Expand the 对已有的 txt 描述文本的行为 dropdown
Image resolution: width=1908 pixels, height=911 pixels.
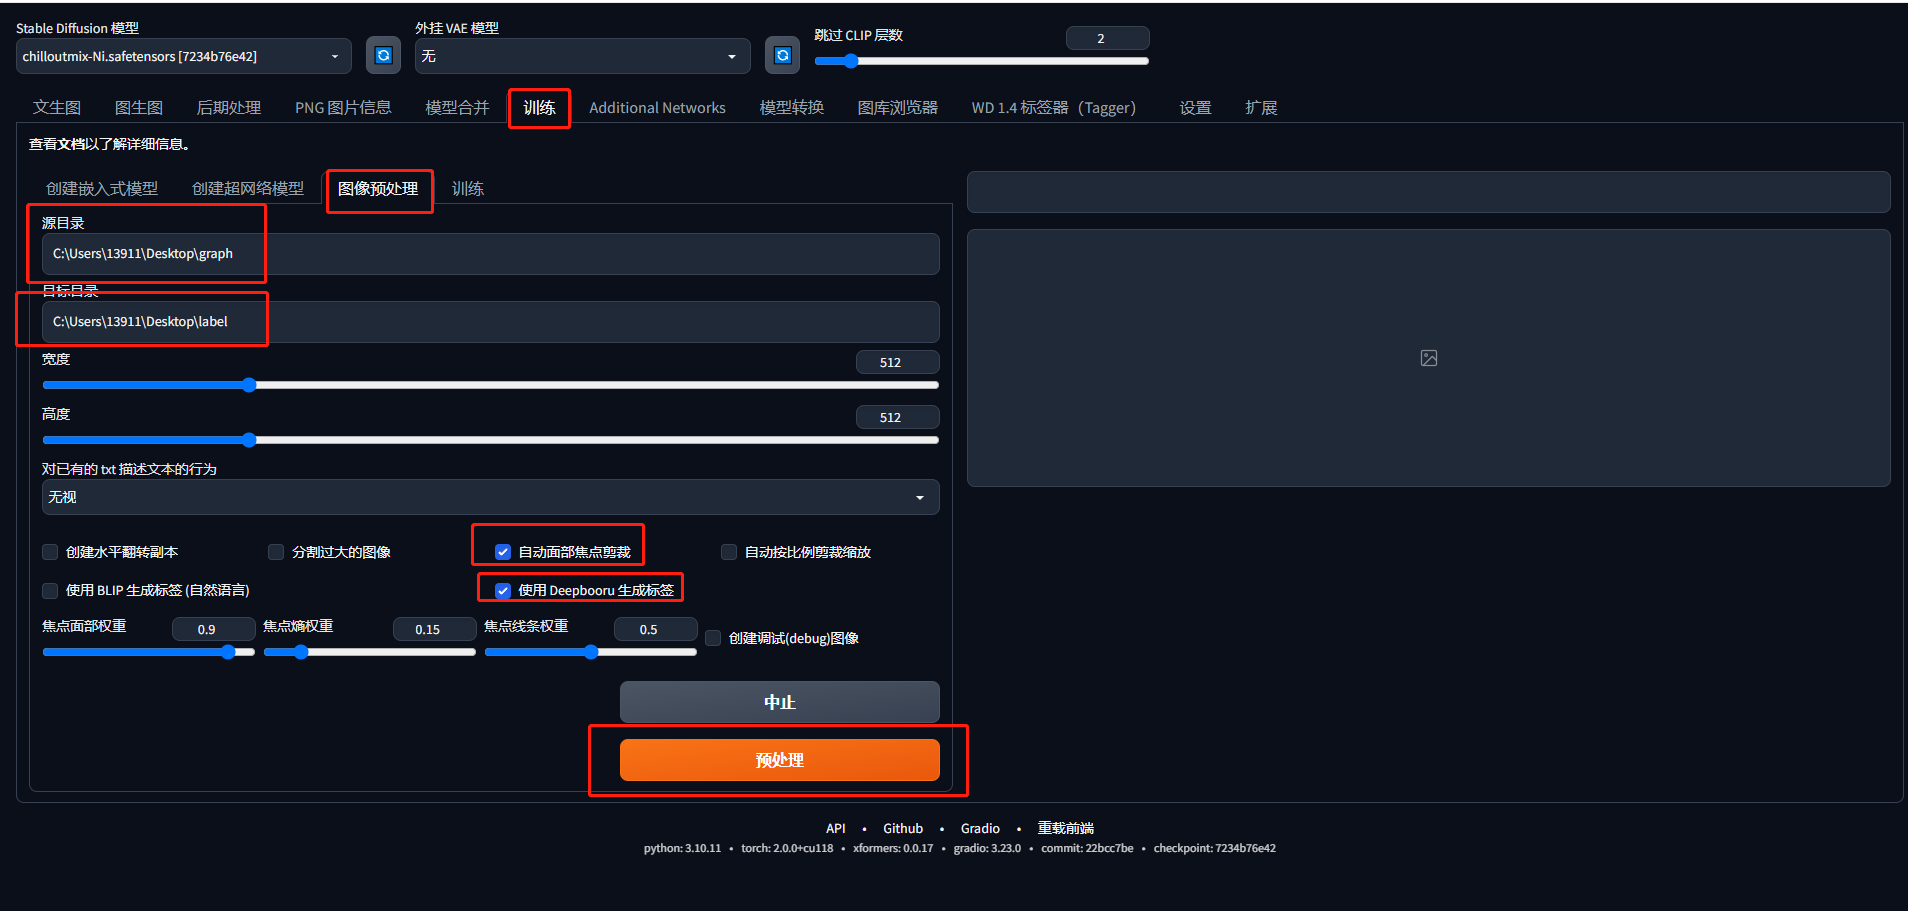click(x=490, y=497)
